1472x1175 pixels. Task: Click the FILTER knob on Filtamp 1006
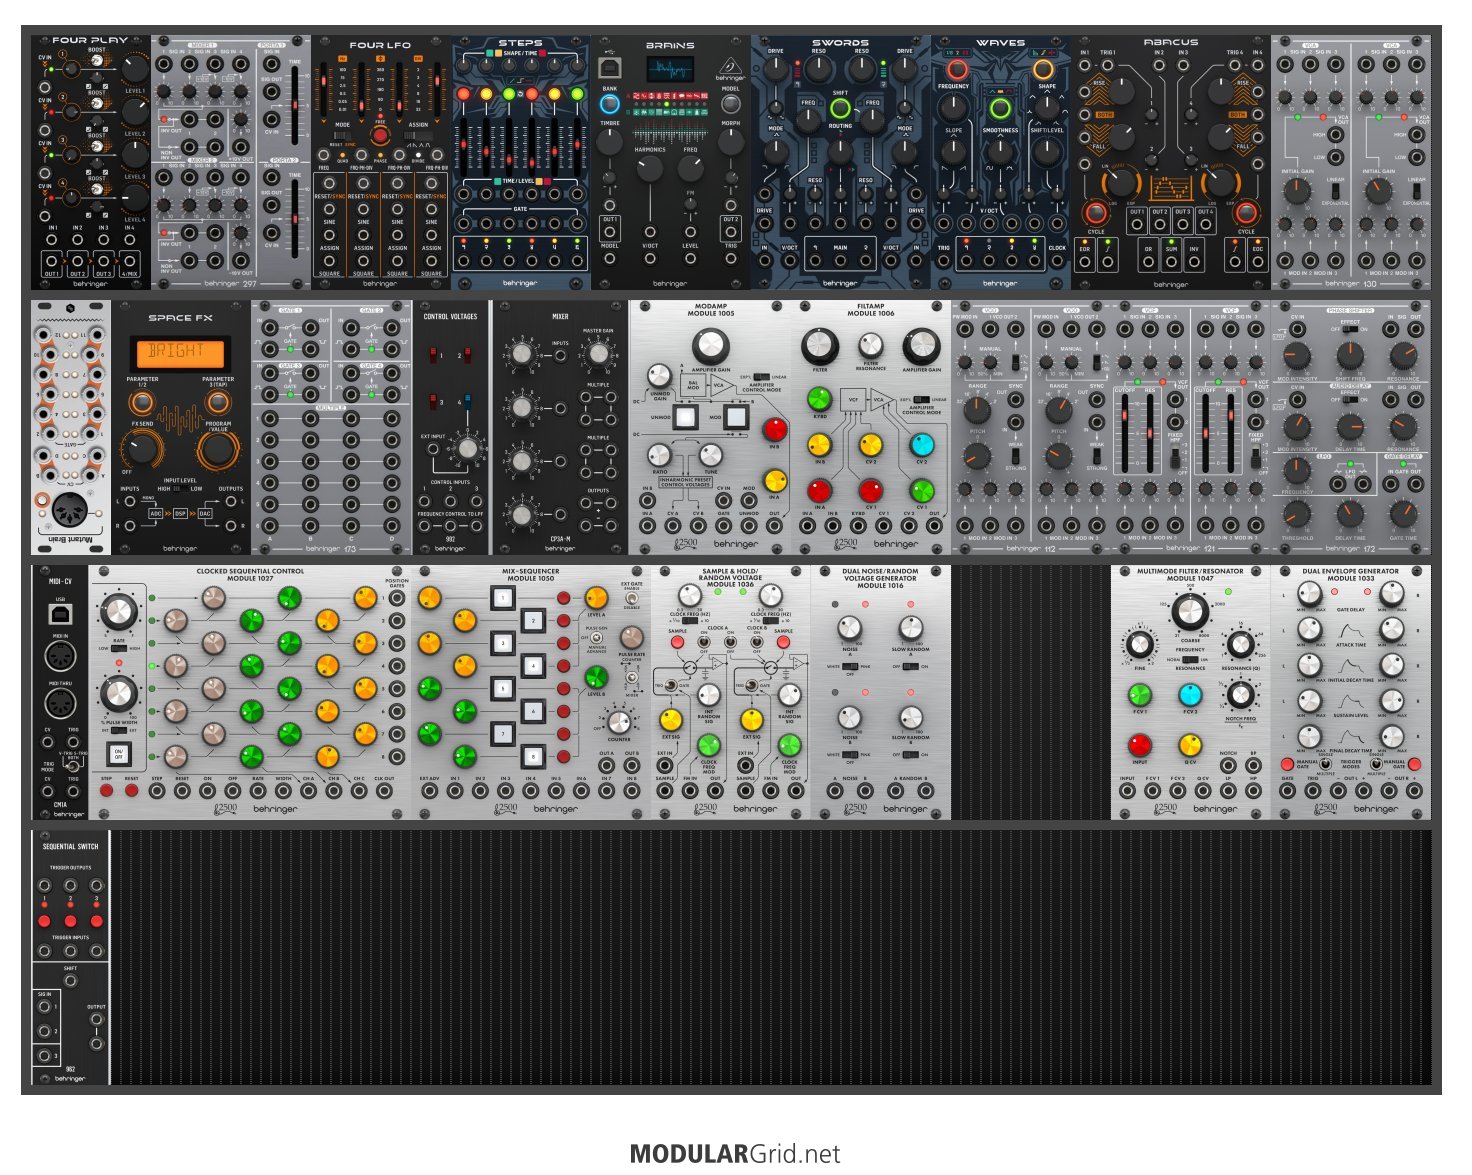tap(819, 346)
